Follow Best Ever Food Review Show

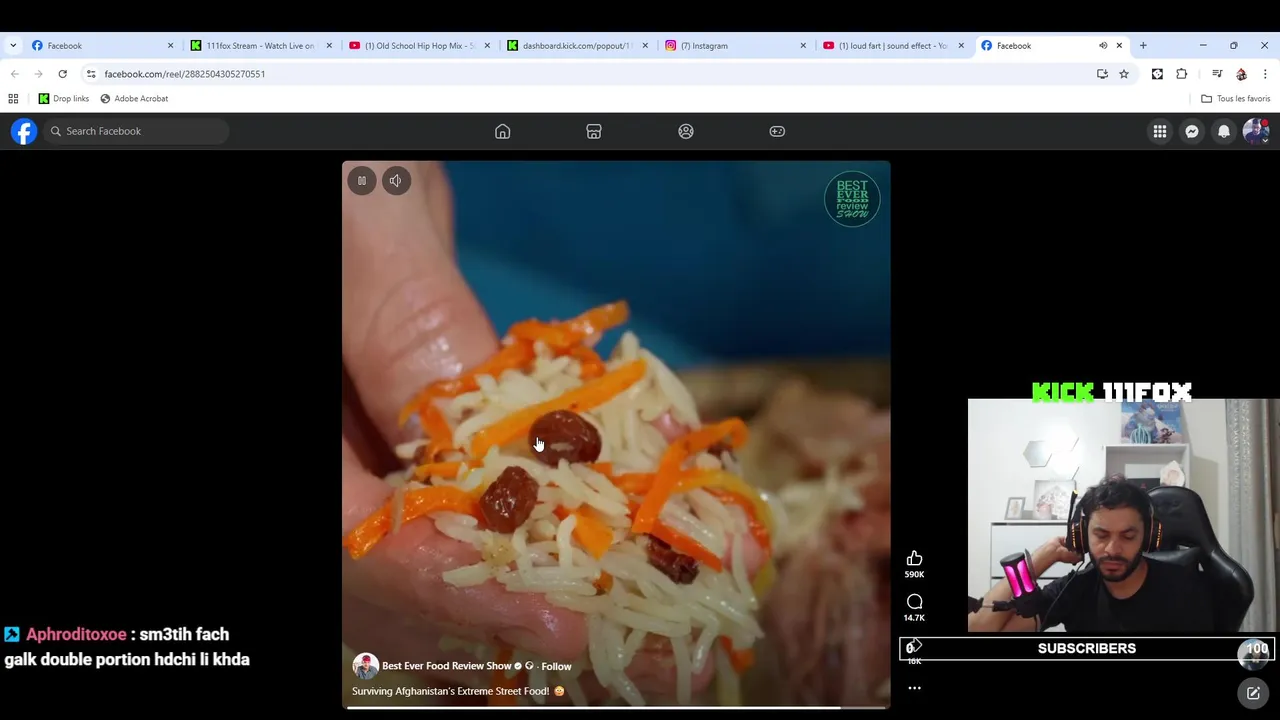tap(556, 666)
